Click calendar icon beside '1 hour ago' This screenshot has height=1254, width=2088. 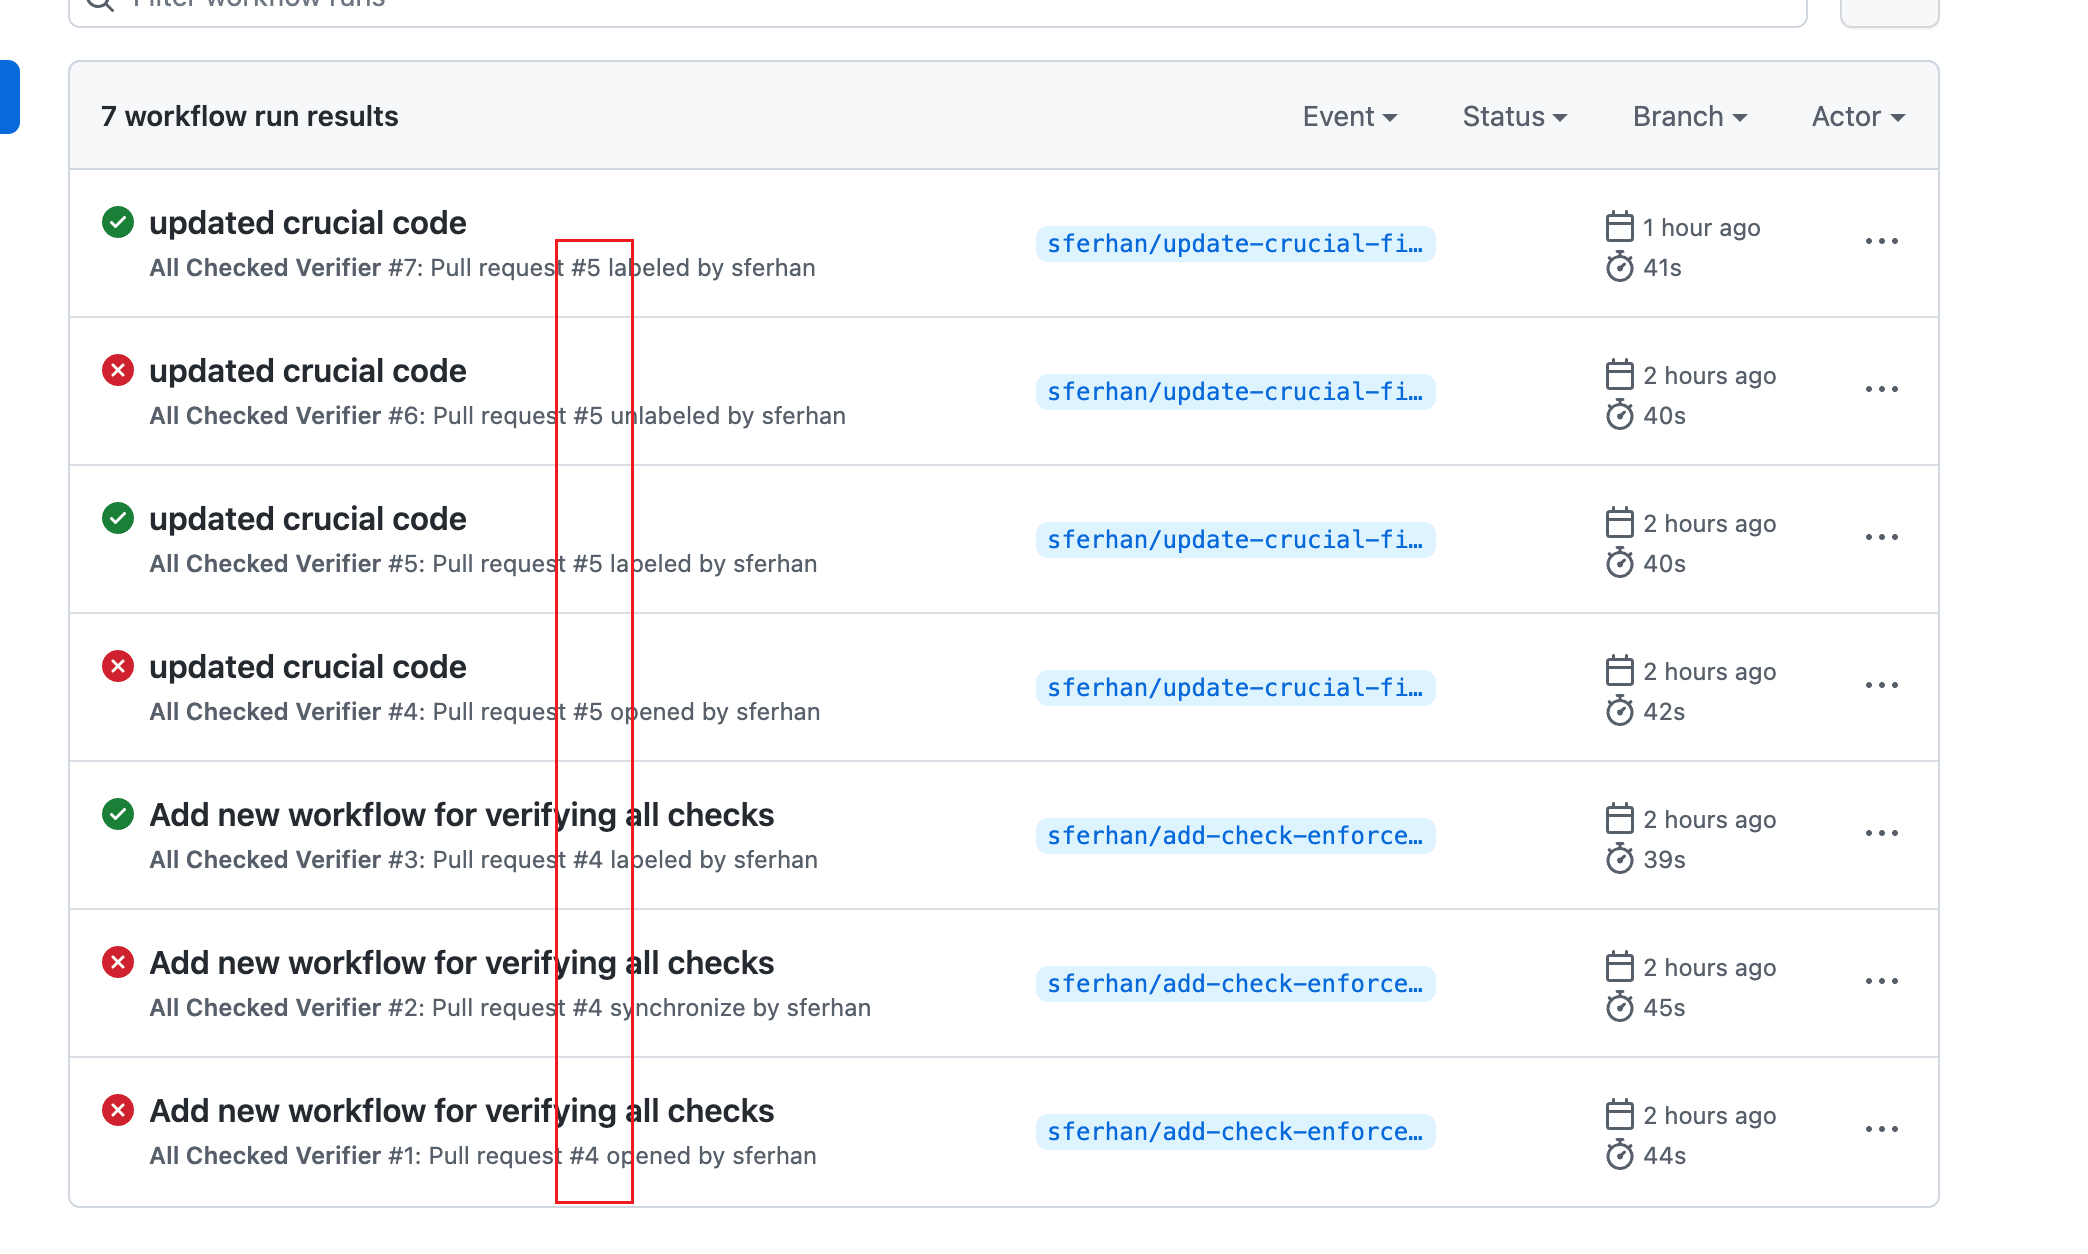click(x=1619, y=227)
